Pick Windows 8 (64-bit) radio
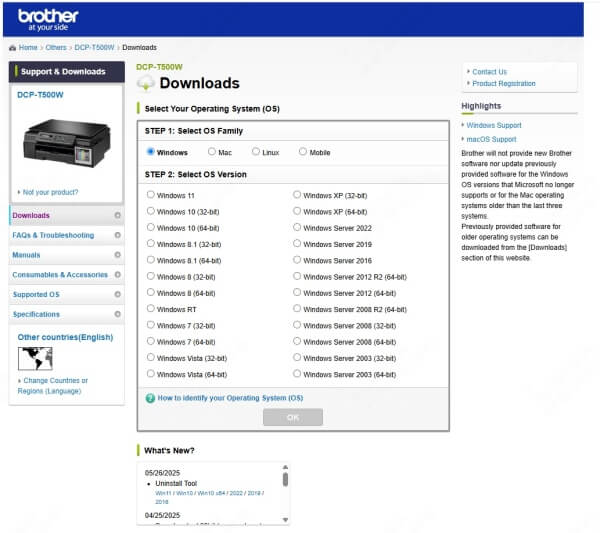600x533 pixels. [x=151, y=292]
